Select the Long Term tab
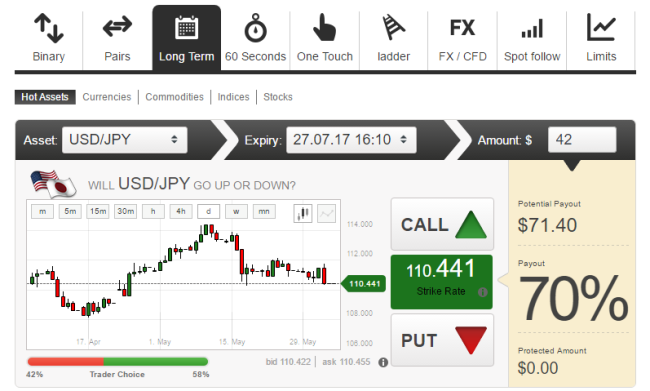 [187, 38]
